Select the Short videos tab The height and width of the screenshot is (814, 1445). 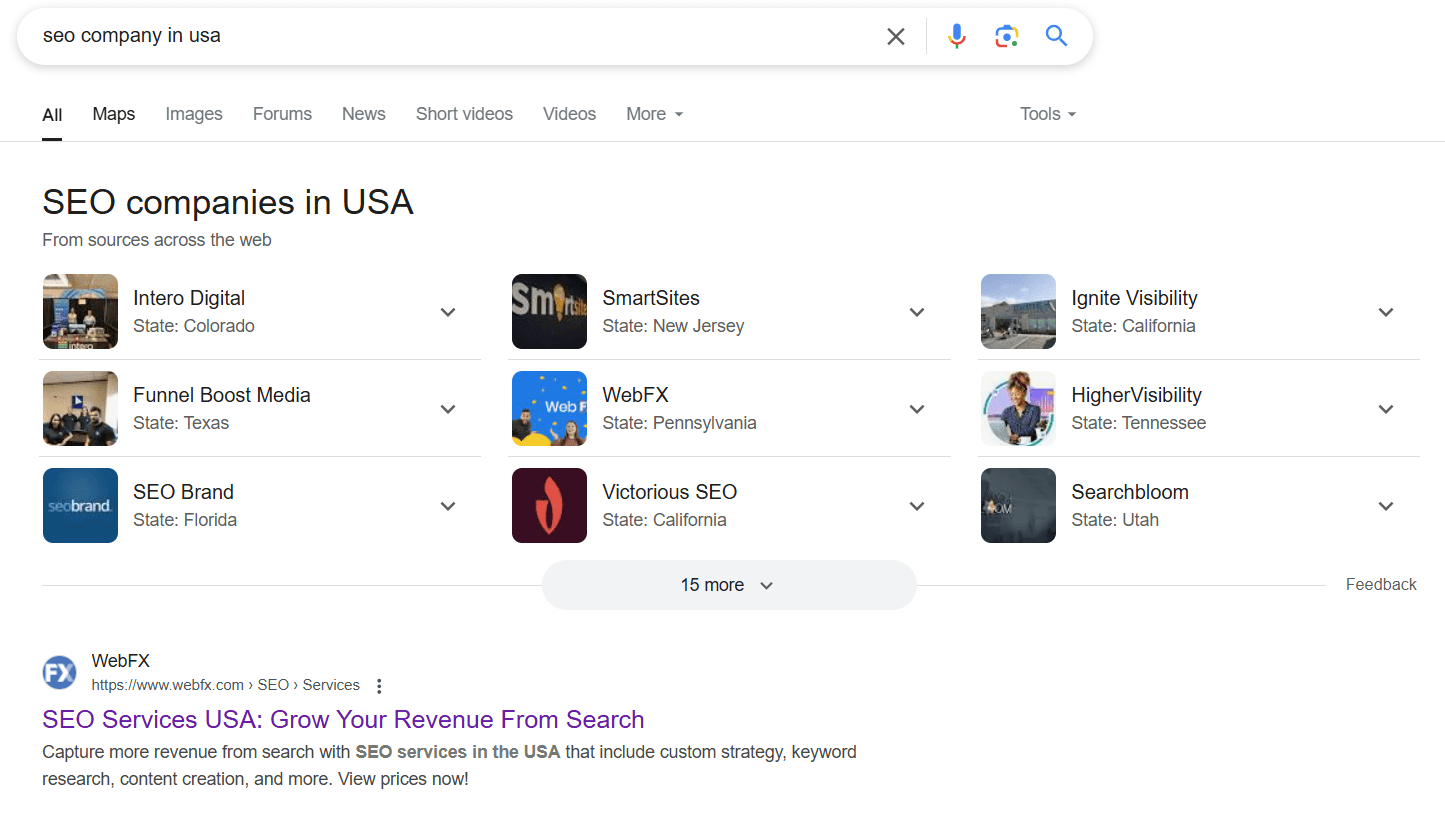tap(464, 114)
